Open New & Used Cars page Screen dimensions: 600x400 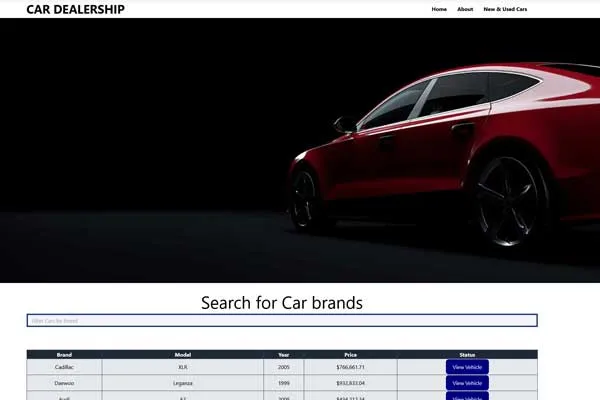tap(505, 9)
